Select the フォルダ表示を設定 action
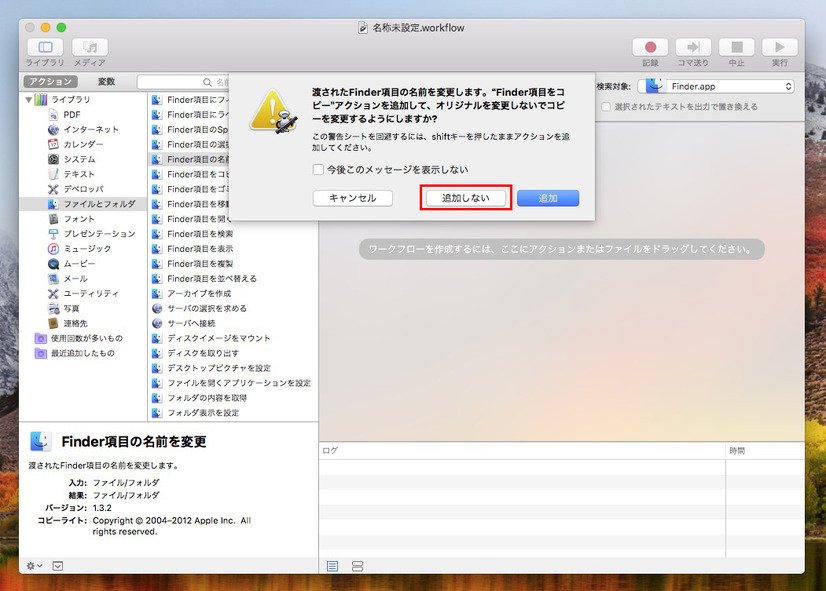This screenshot has width=826, height=591. click(x=203, y=412)
